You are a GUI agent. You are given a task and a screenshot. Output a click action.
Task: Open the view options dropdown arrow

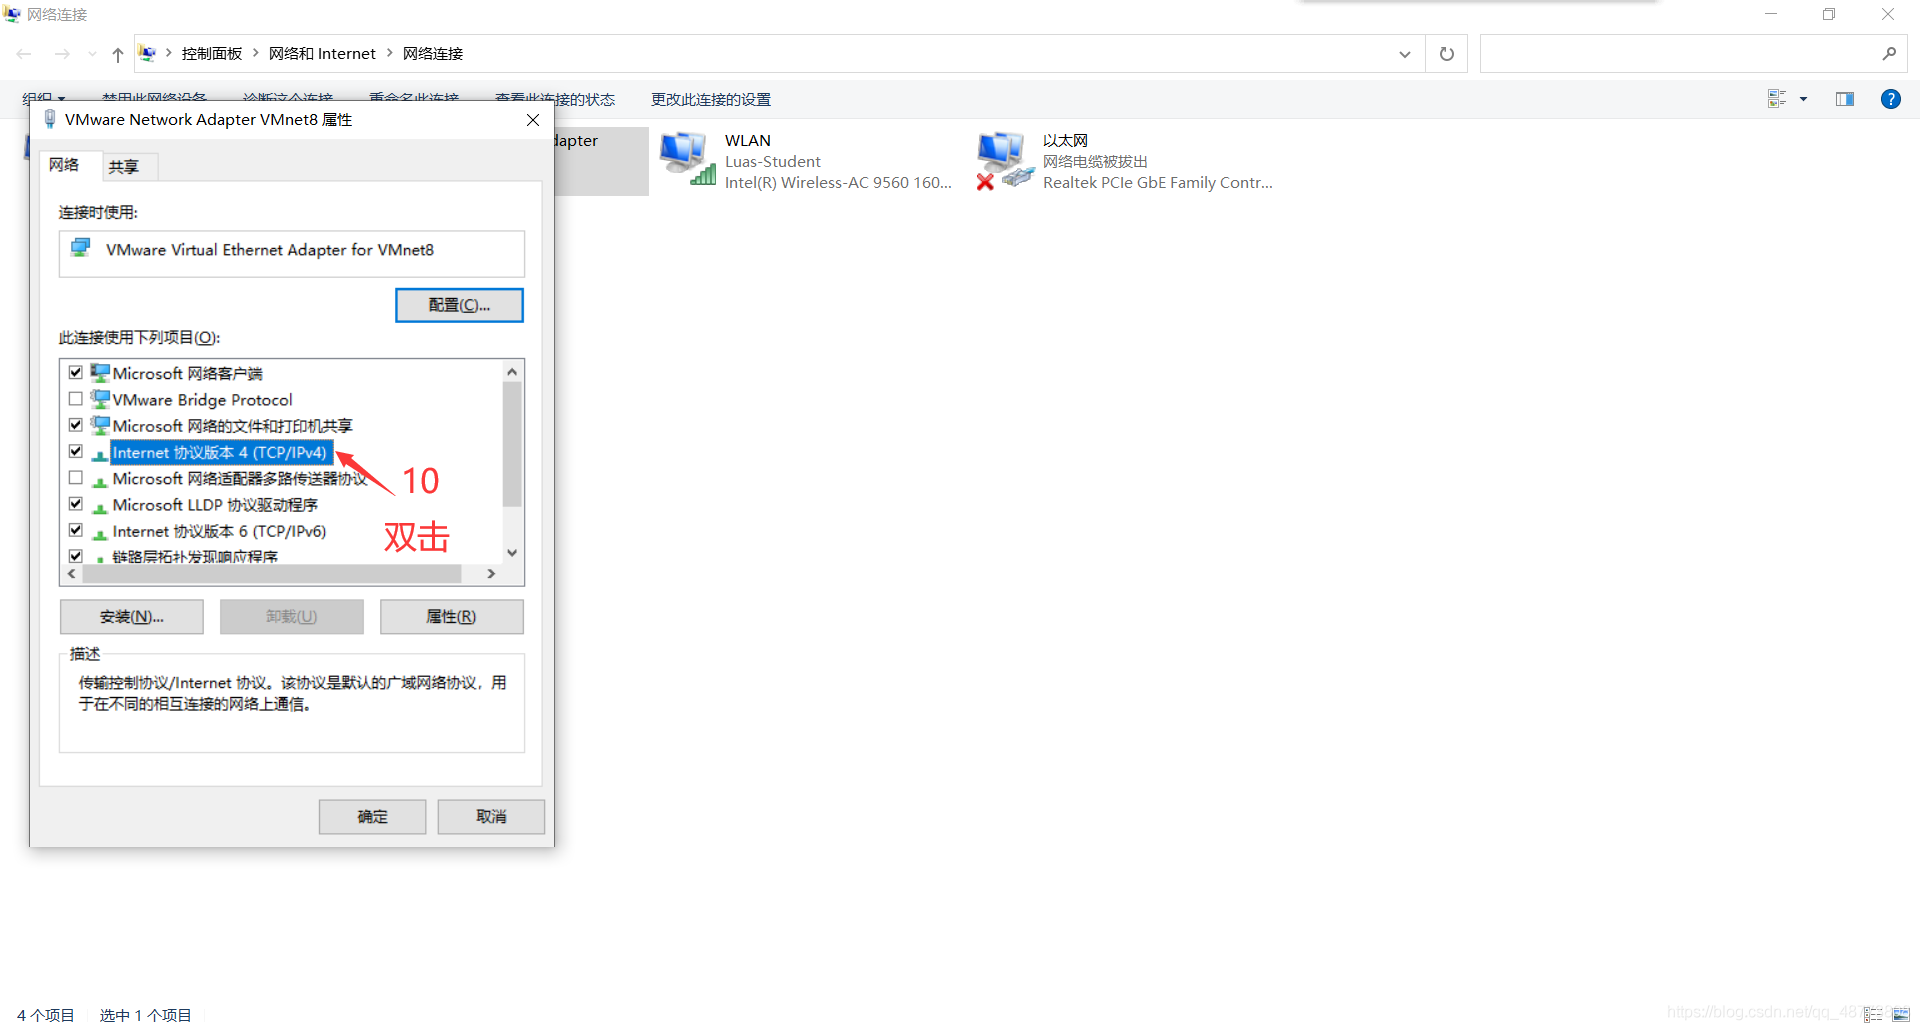[x=1804, y=99]
